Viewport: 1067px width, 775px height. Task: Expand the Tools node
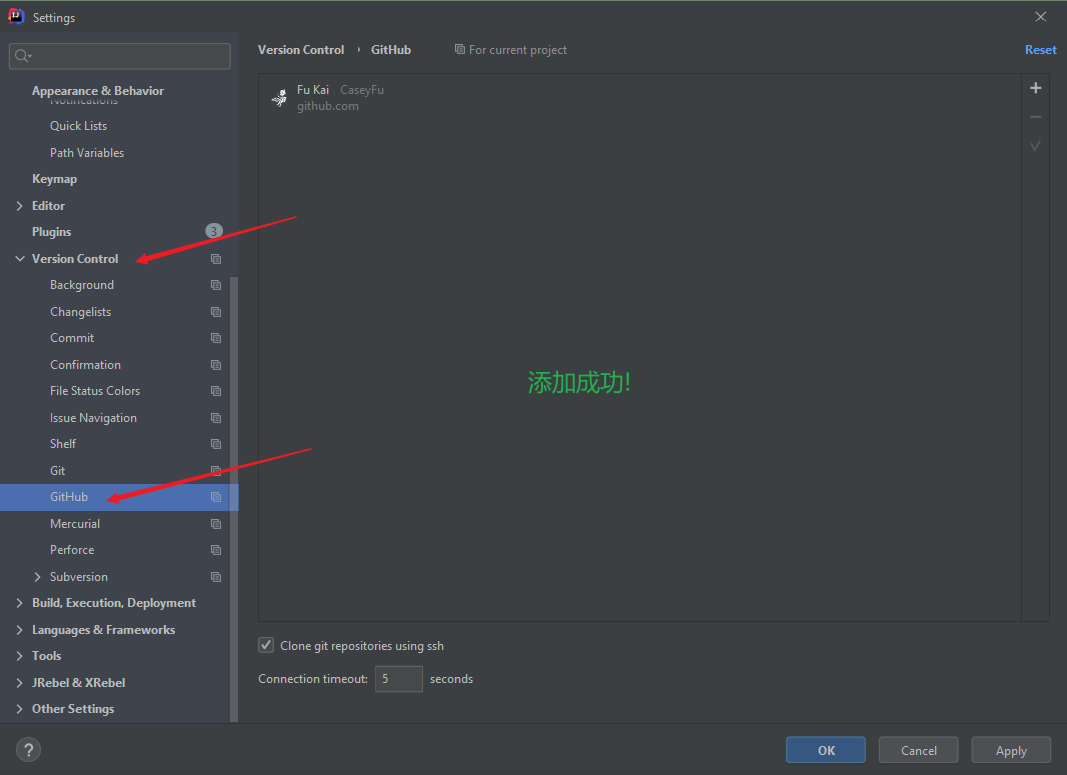(x=20, y=656)
